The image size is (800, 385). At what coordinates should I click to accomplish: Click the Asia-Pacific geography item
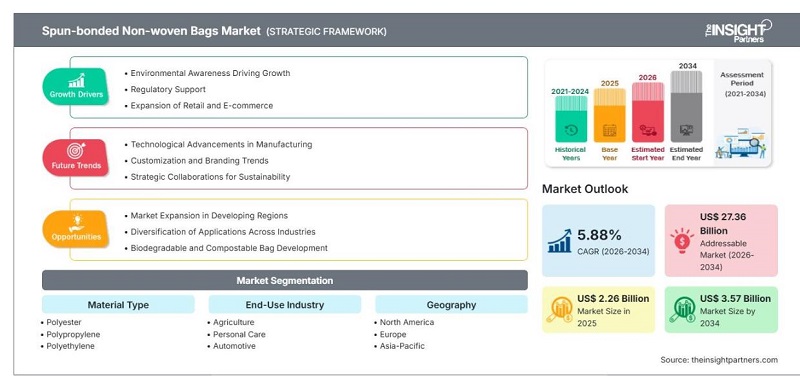[x=402, y=346]
